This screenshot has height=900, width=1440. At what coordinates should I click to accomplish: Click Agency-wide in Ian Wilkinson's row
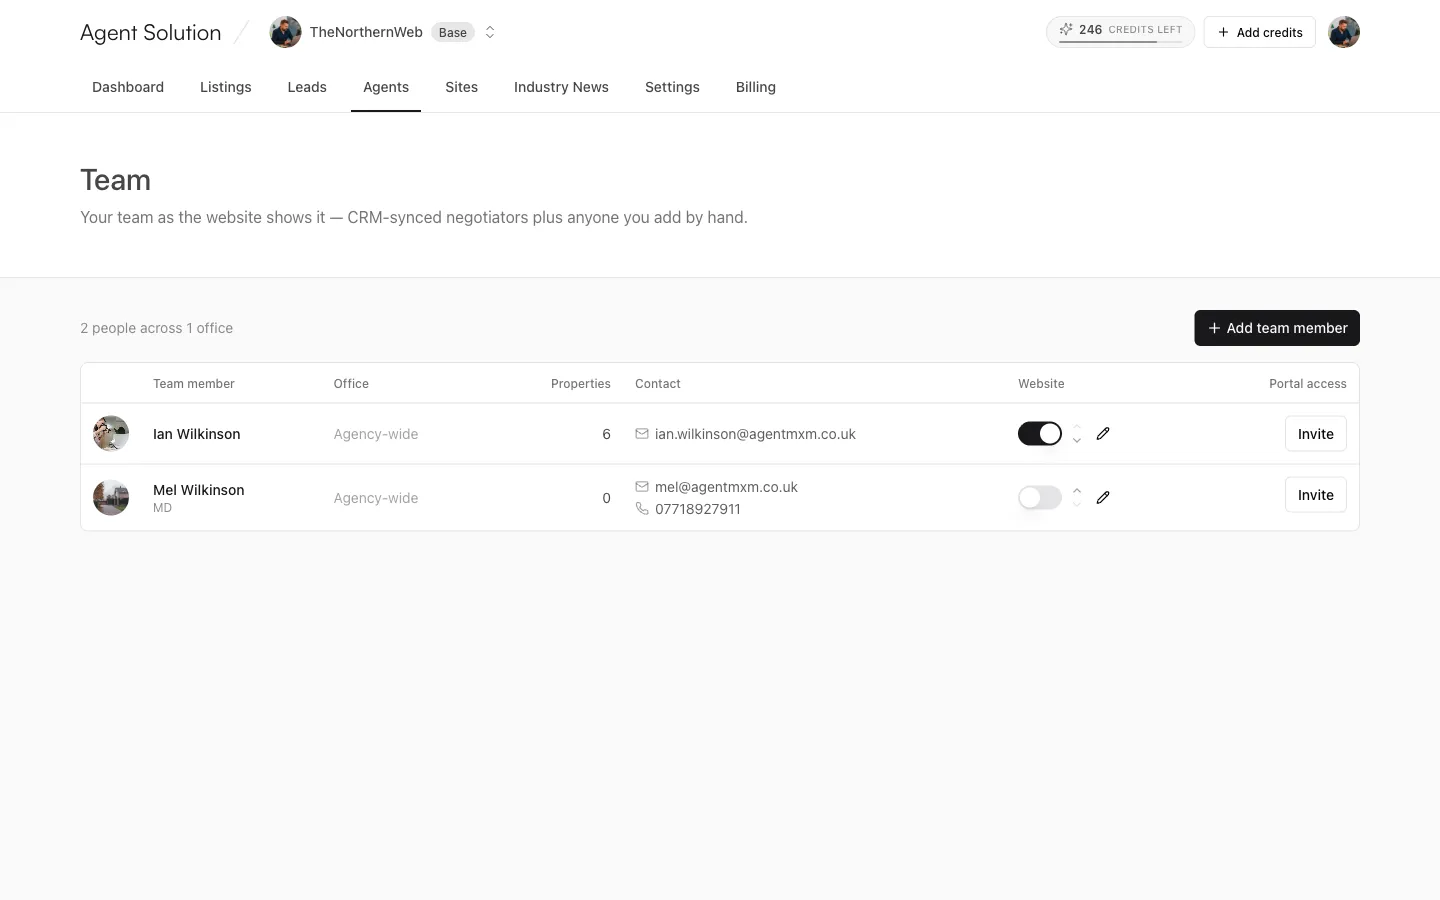[376, 434]
